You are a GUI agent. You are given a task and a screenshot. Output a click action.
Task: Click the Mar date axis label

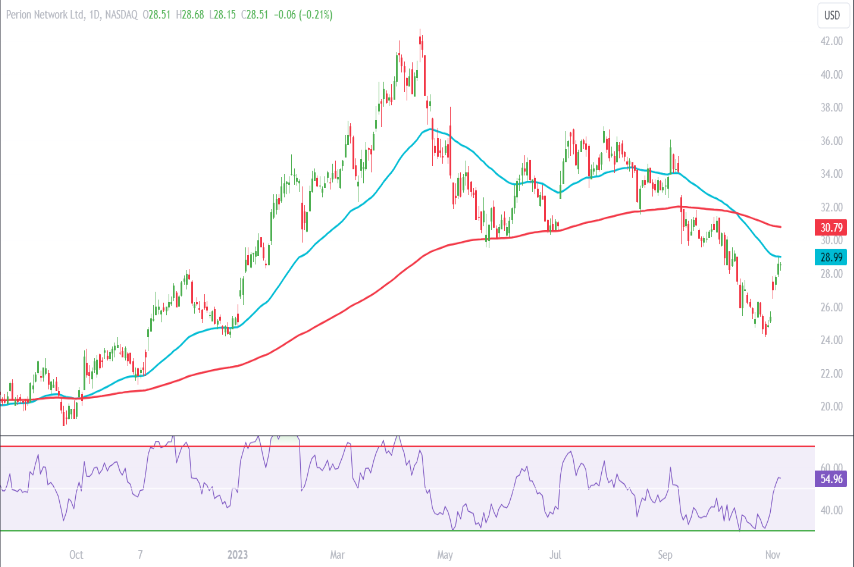click(337, 555)
